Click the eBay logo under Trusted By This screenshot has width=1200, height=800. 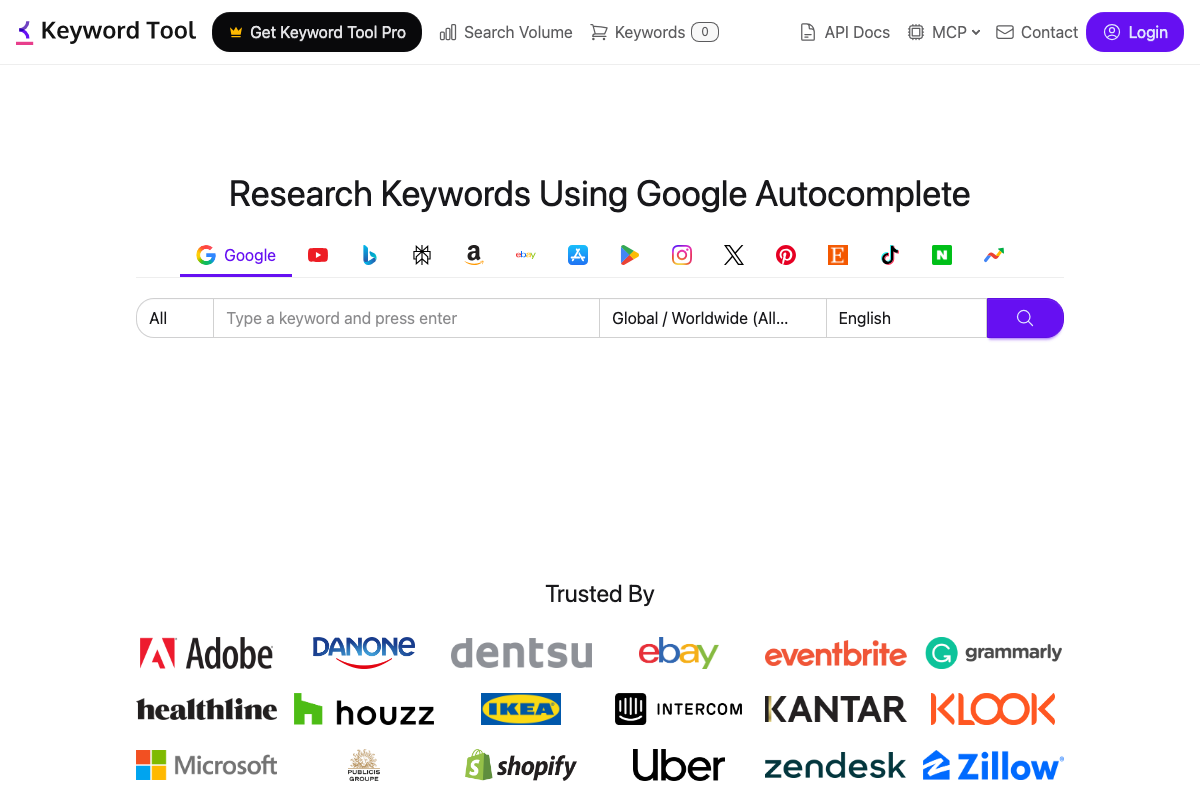click(679, 653)
